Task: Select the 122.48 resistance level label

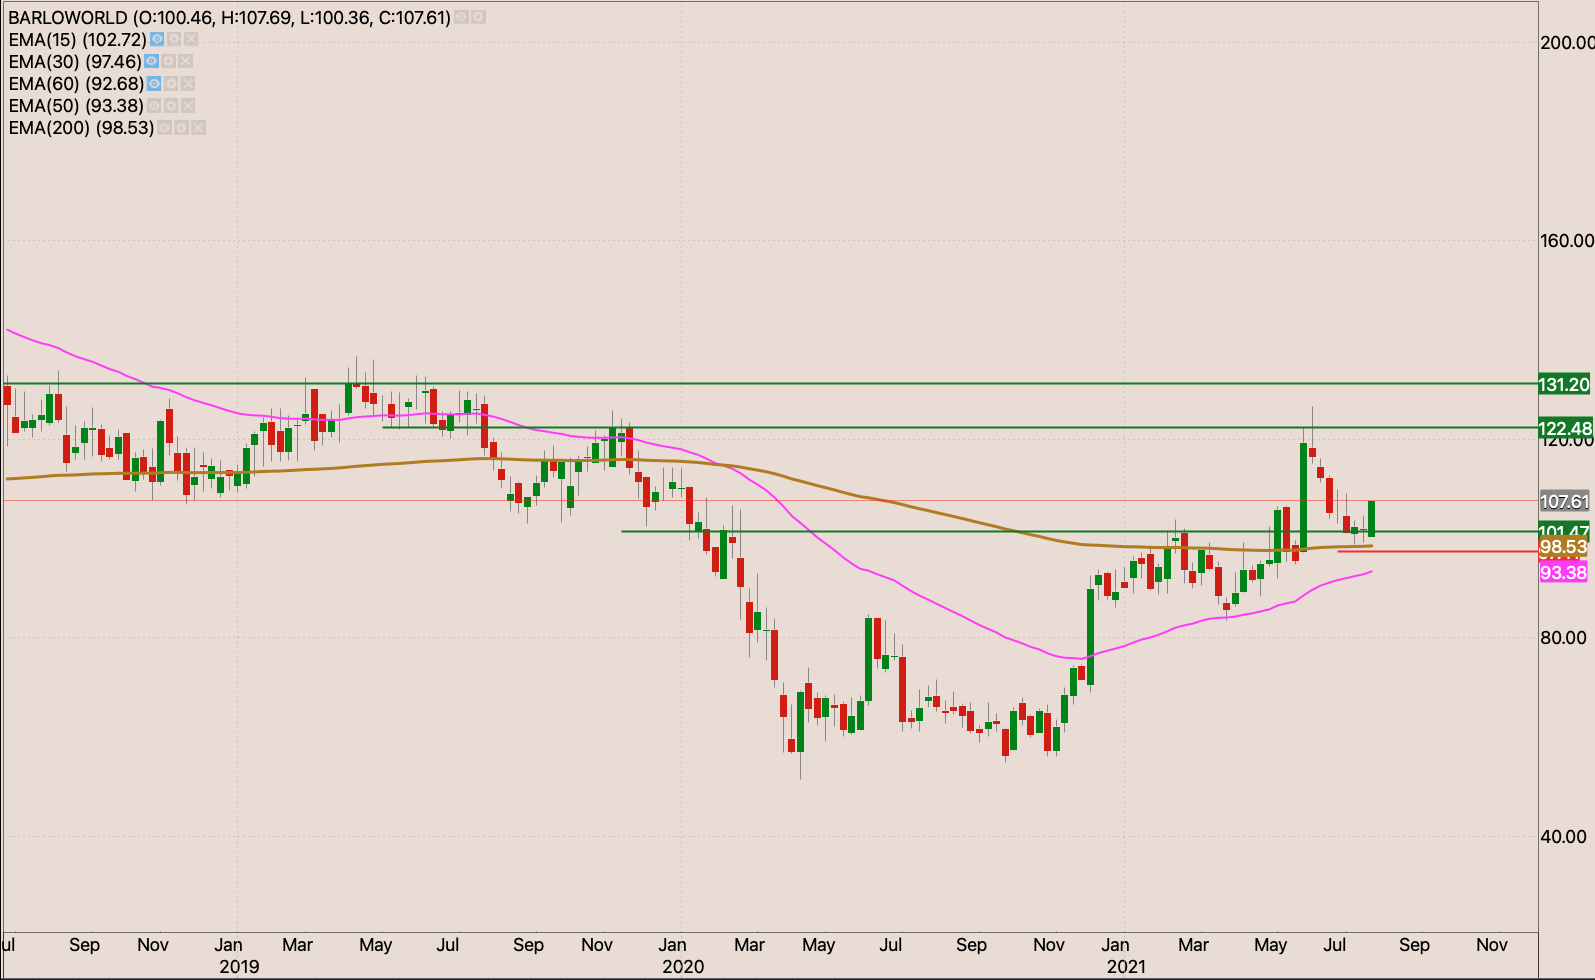Action: (x=1563, y=428)
